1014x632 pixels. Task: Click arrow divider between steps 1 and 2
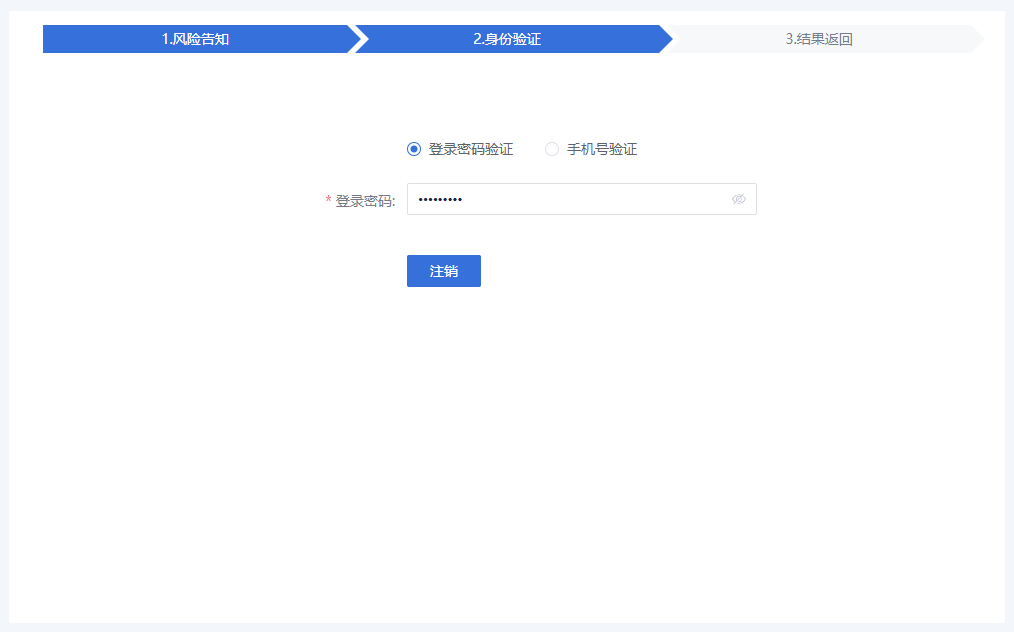pos(356,39)
